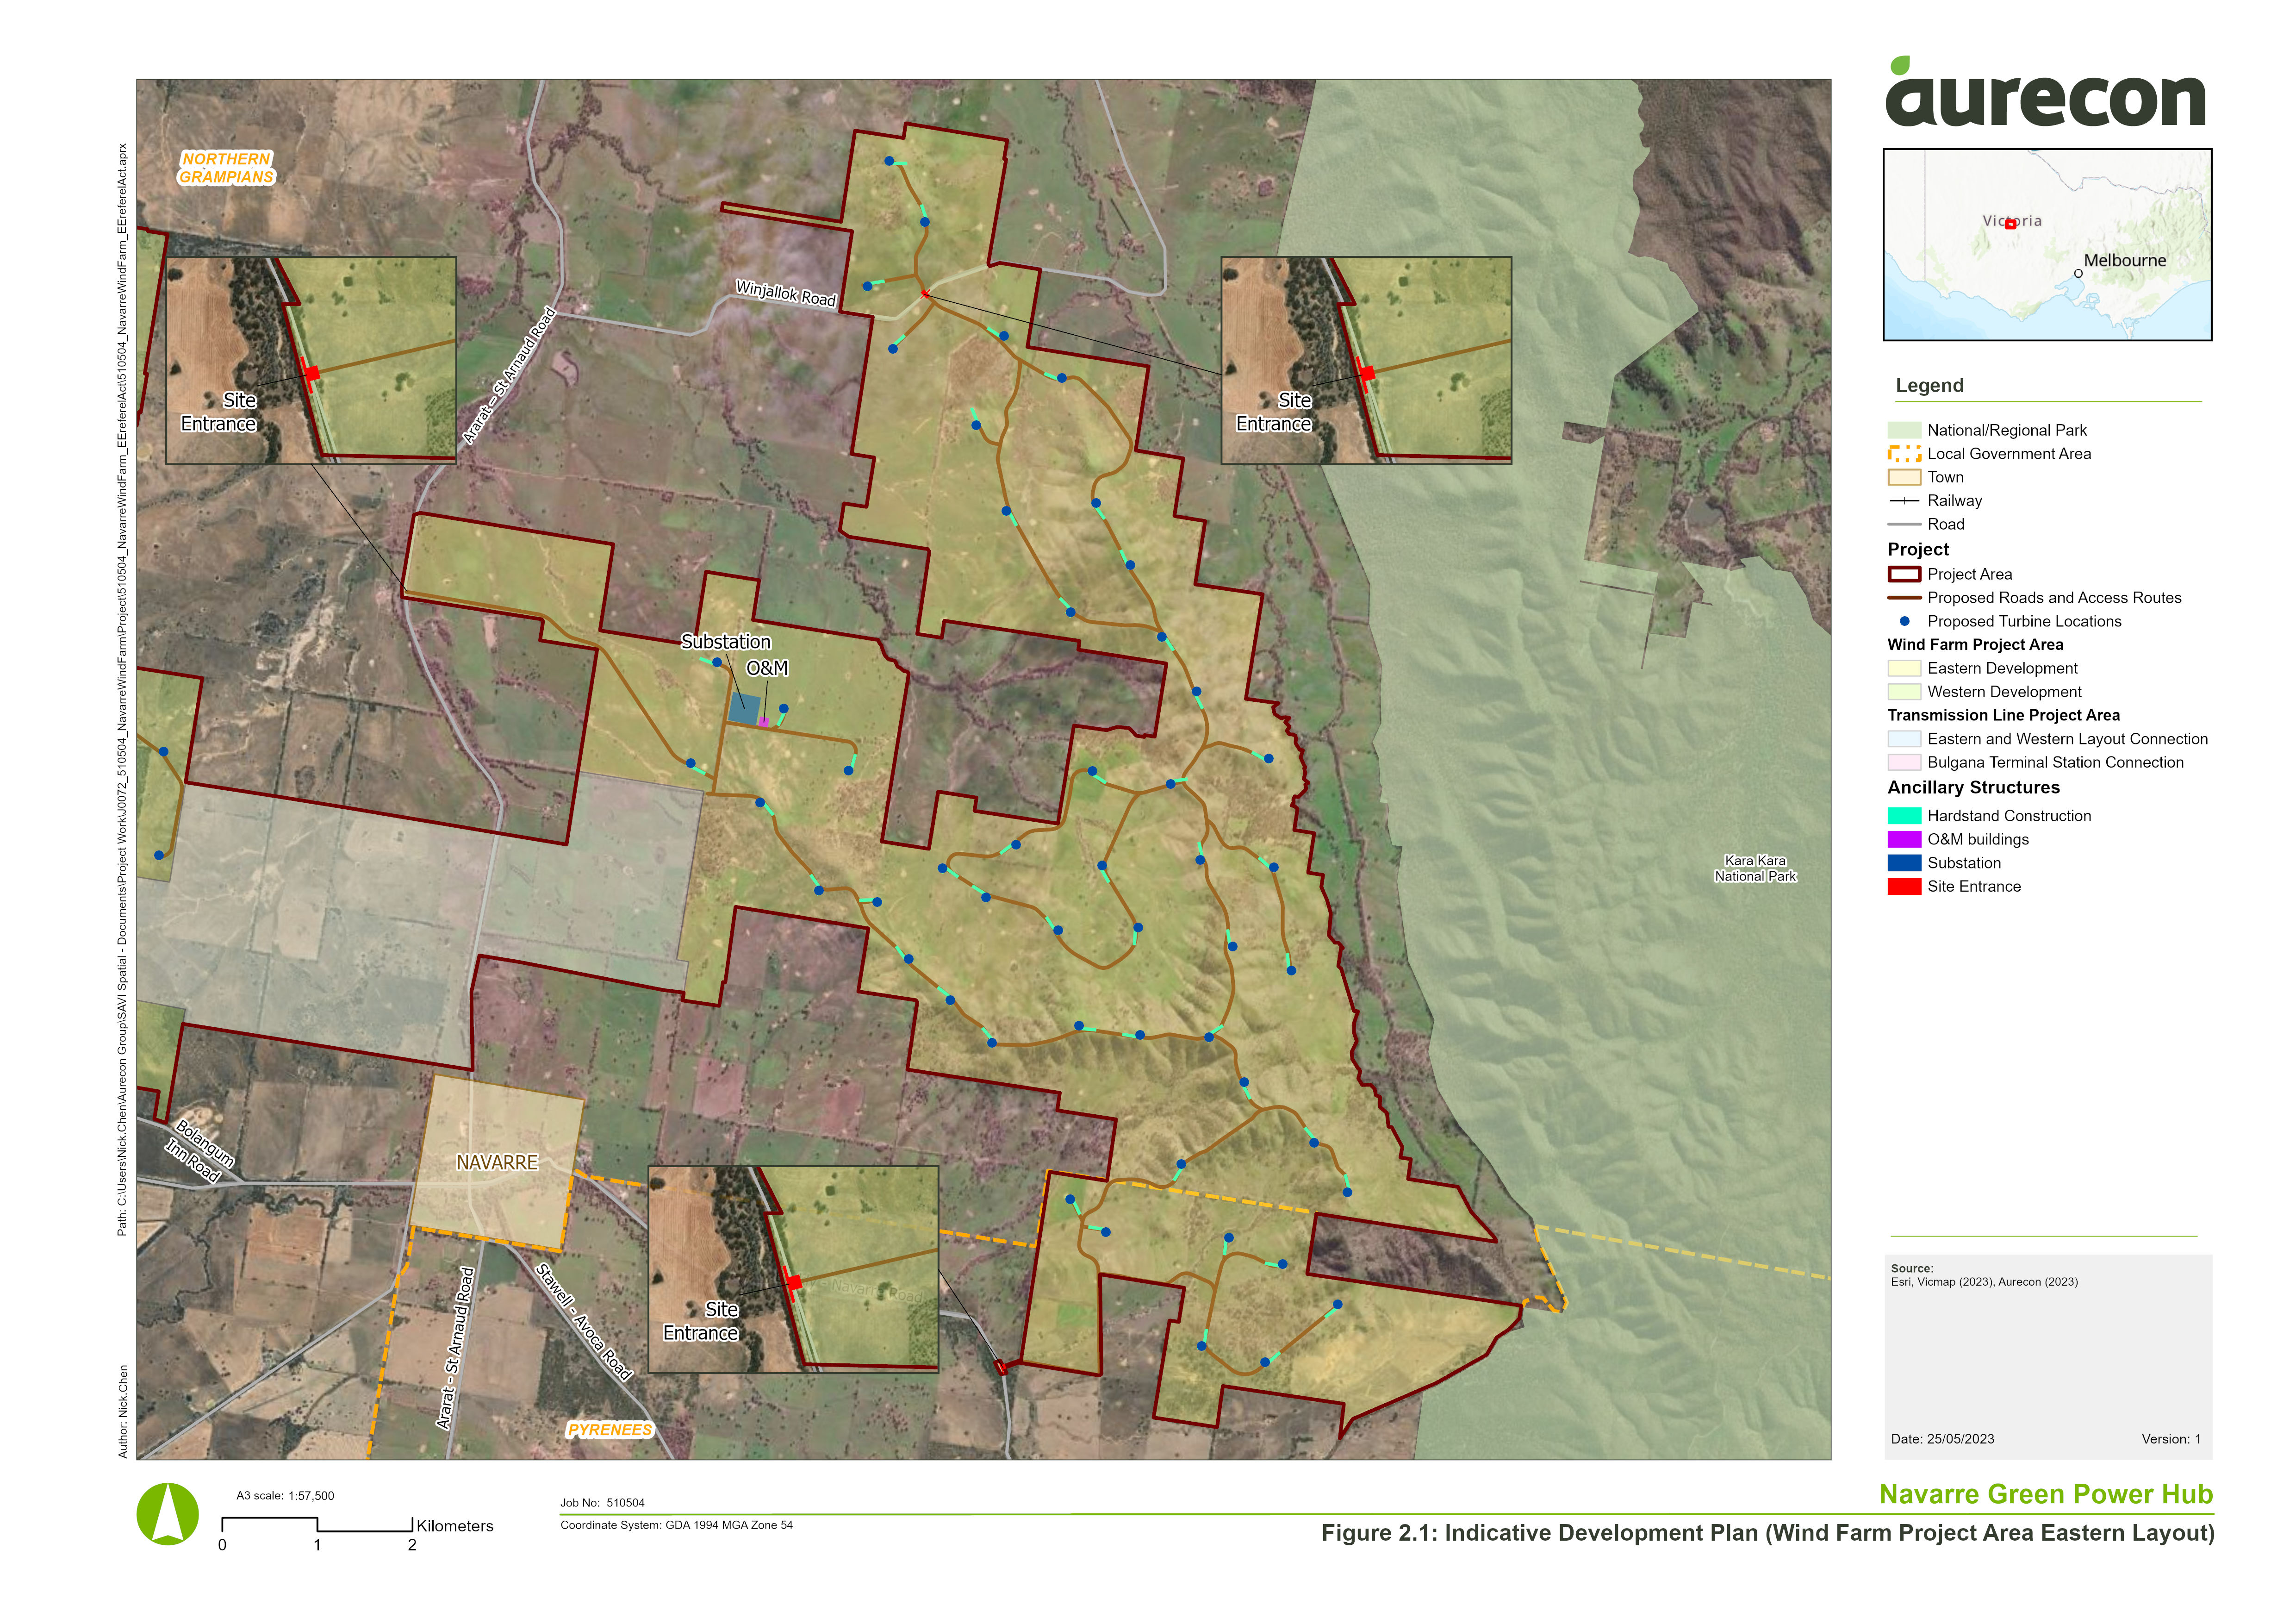Click the O&M buildings purple swatch
Screen dimensions: 2296x1624
tap(1904, 839)
